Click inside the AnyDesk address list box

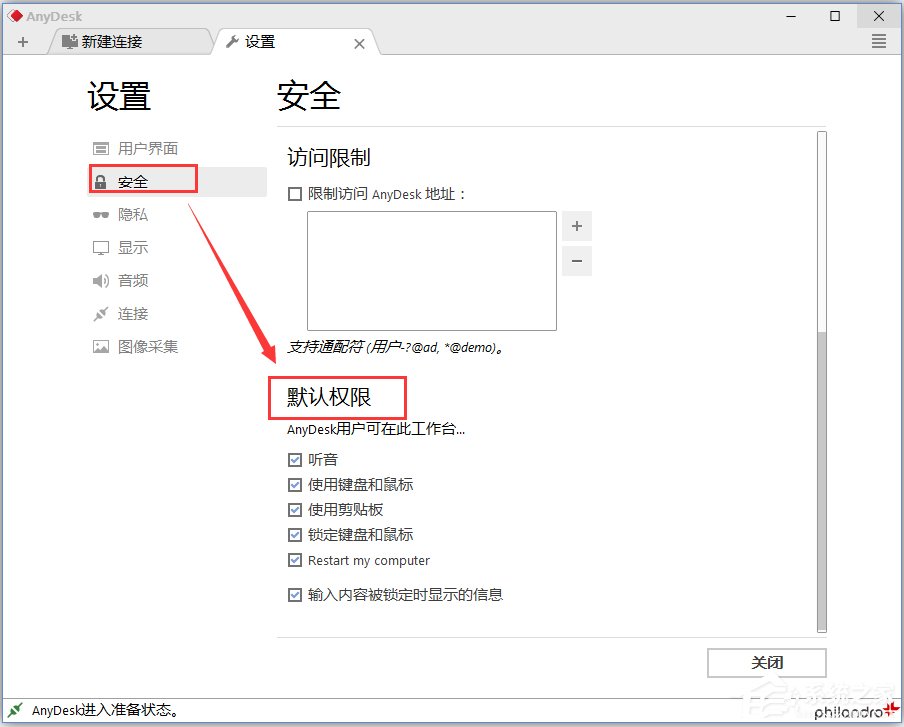[x=431, y=270]
